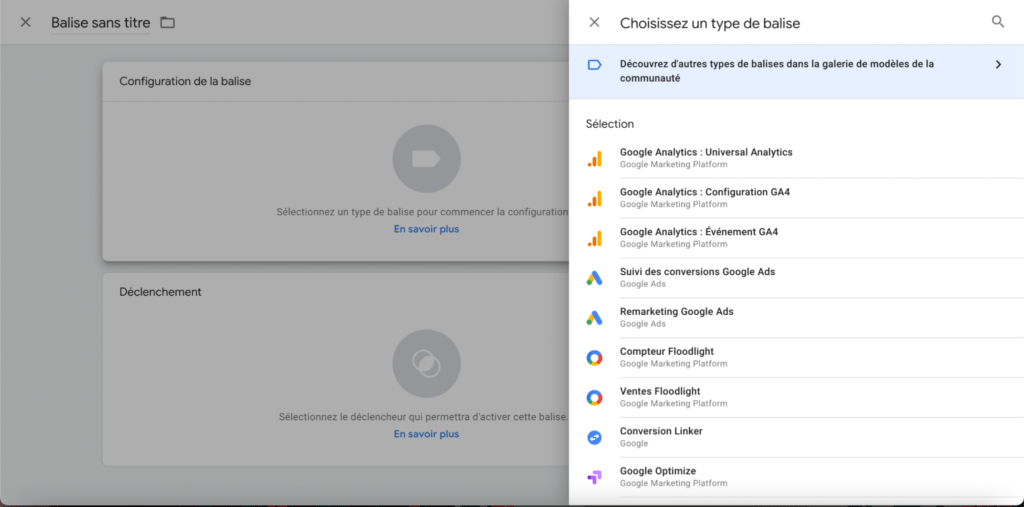Click Sélectionnez le déclencheur prompt text
The height and width of the screenshot is (507, 1024).
pos(423,417)
